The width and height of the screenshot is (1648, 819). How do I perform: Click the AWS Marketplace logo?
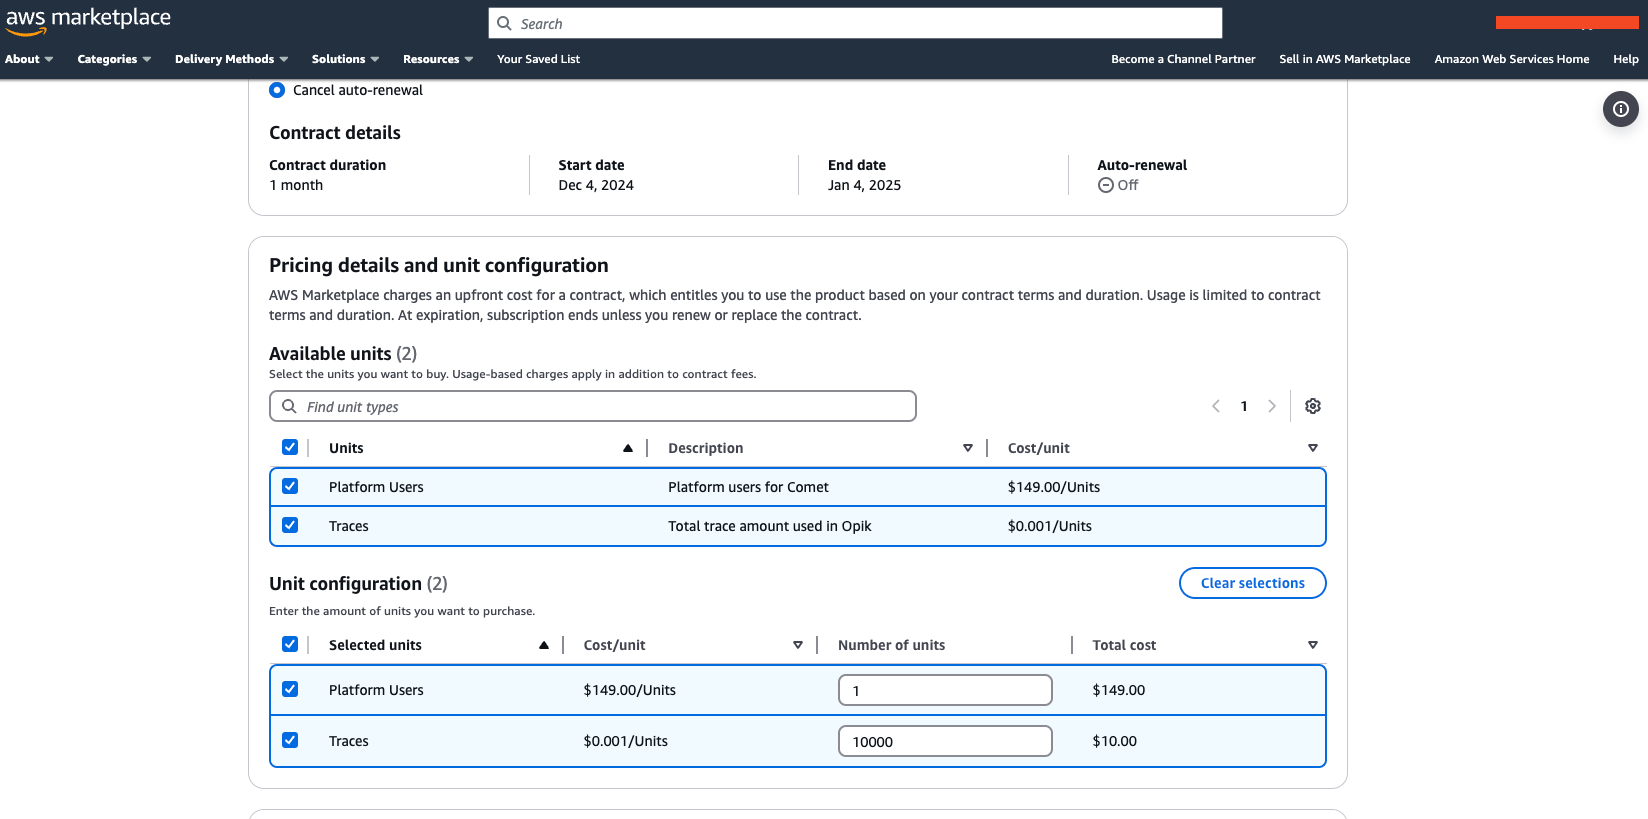(x=88, y=20)
